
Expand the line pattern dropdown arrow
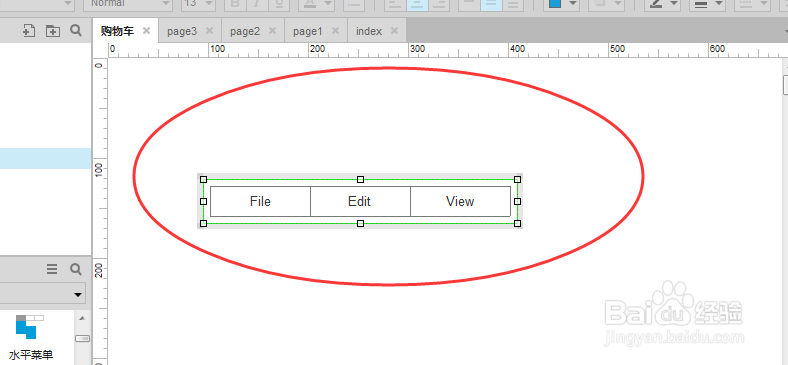tap(764, 4)
